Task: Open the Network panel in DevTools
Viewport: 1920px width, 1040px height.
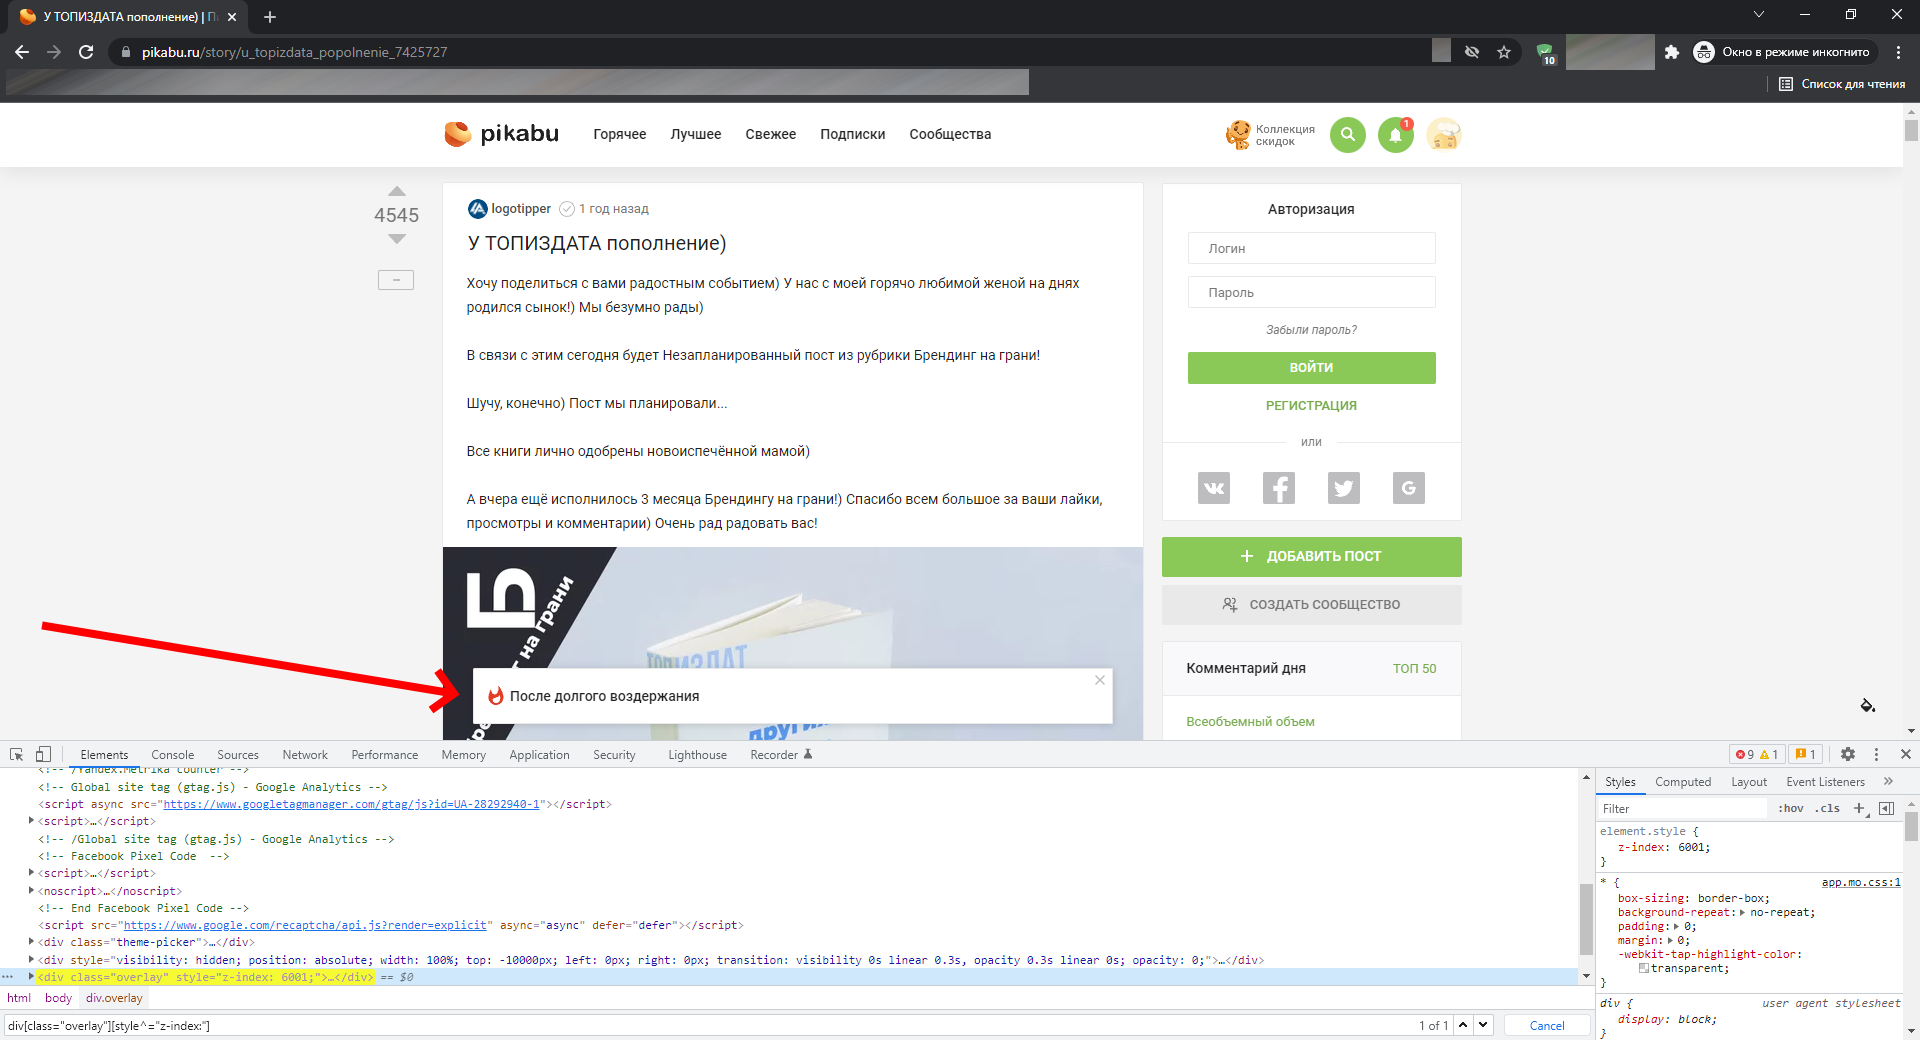Action: click(305, 754)
